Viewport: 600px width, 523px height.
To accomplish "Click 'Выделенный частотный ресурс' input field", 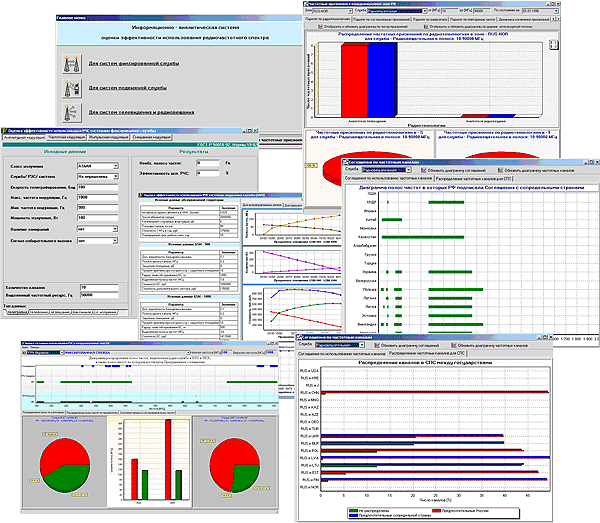I will (x=99, y=295).
